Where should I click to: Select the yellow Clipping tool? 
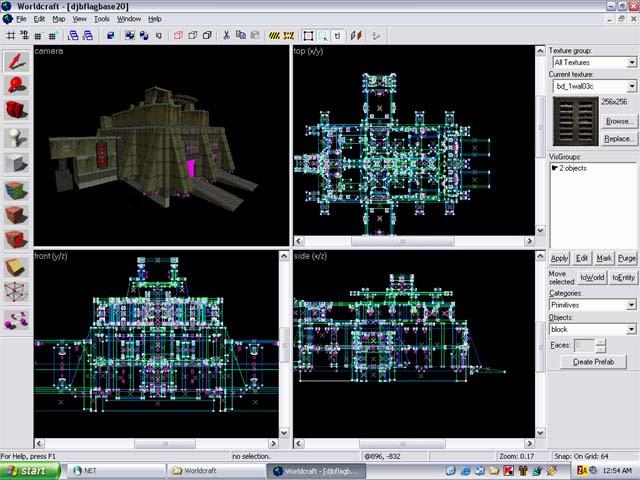tap(16, 267)
